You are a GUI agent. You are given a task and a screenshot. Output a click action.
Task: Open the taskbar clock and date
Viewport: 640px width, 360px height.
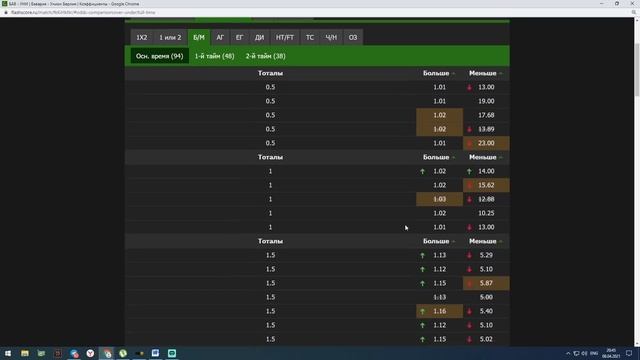point(611,353)
